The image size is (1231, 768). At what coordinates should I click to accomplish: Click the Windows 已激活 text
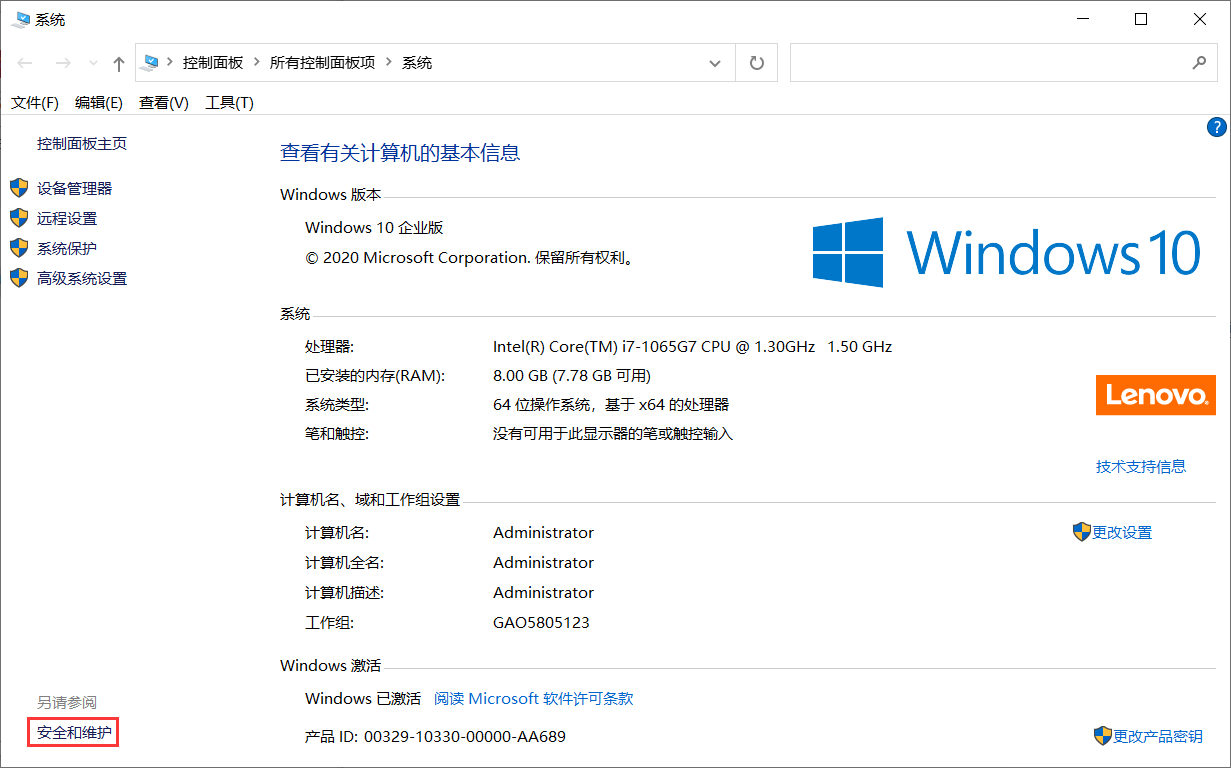click(x=363, y=698)
